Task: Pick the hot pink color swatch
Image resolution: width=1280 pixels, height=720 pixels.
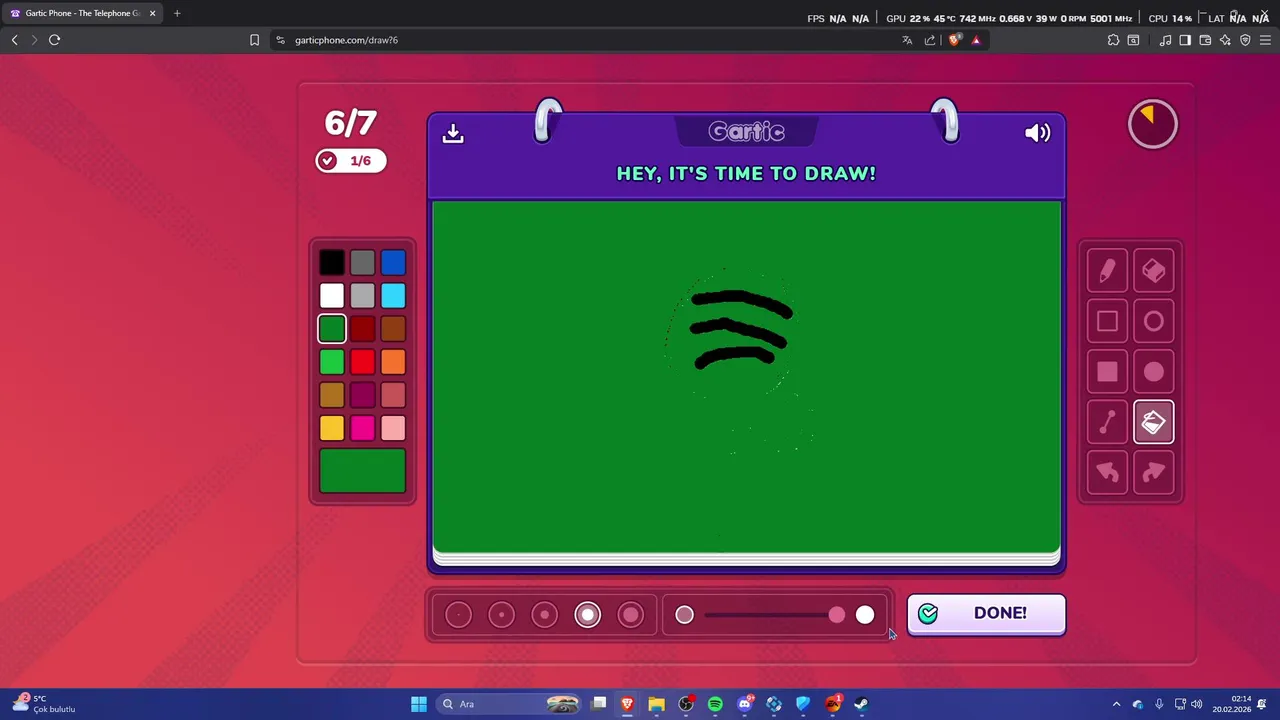Action: pos(363,428)
